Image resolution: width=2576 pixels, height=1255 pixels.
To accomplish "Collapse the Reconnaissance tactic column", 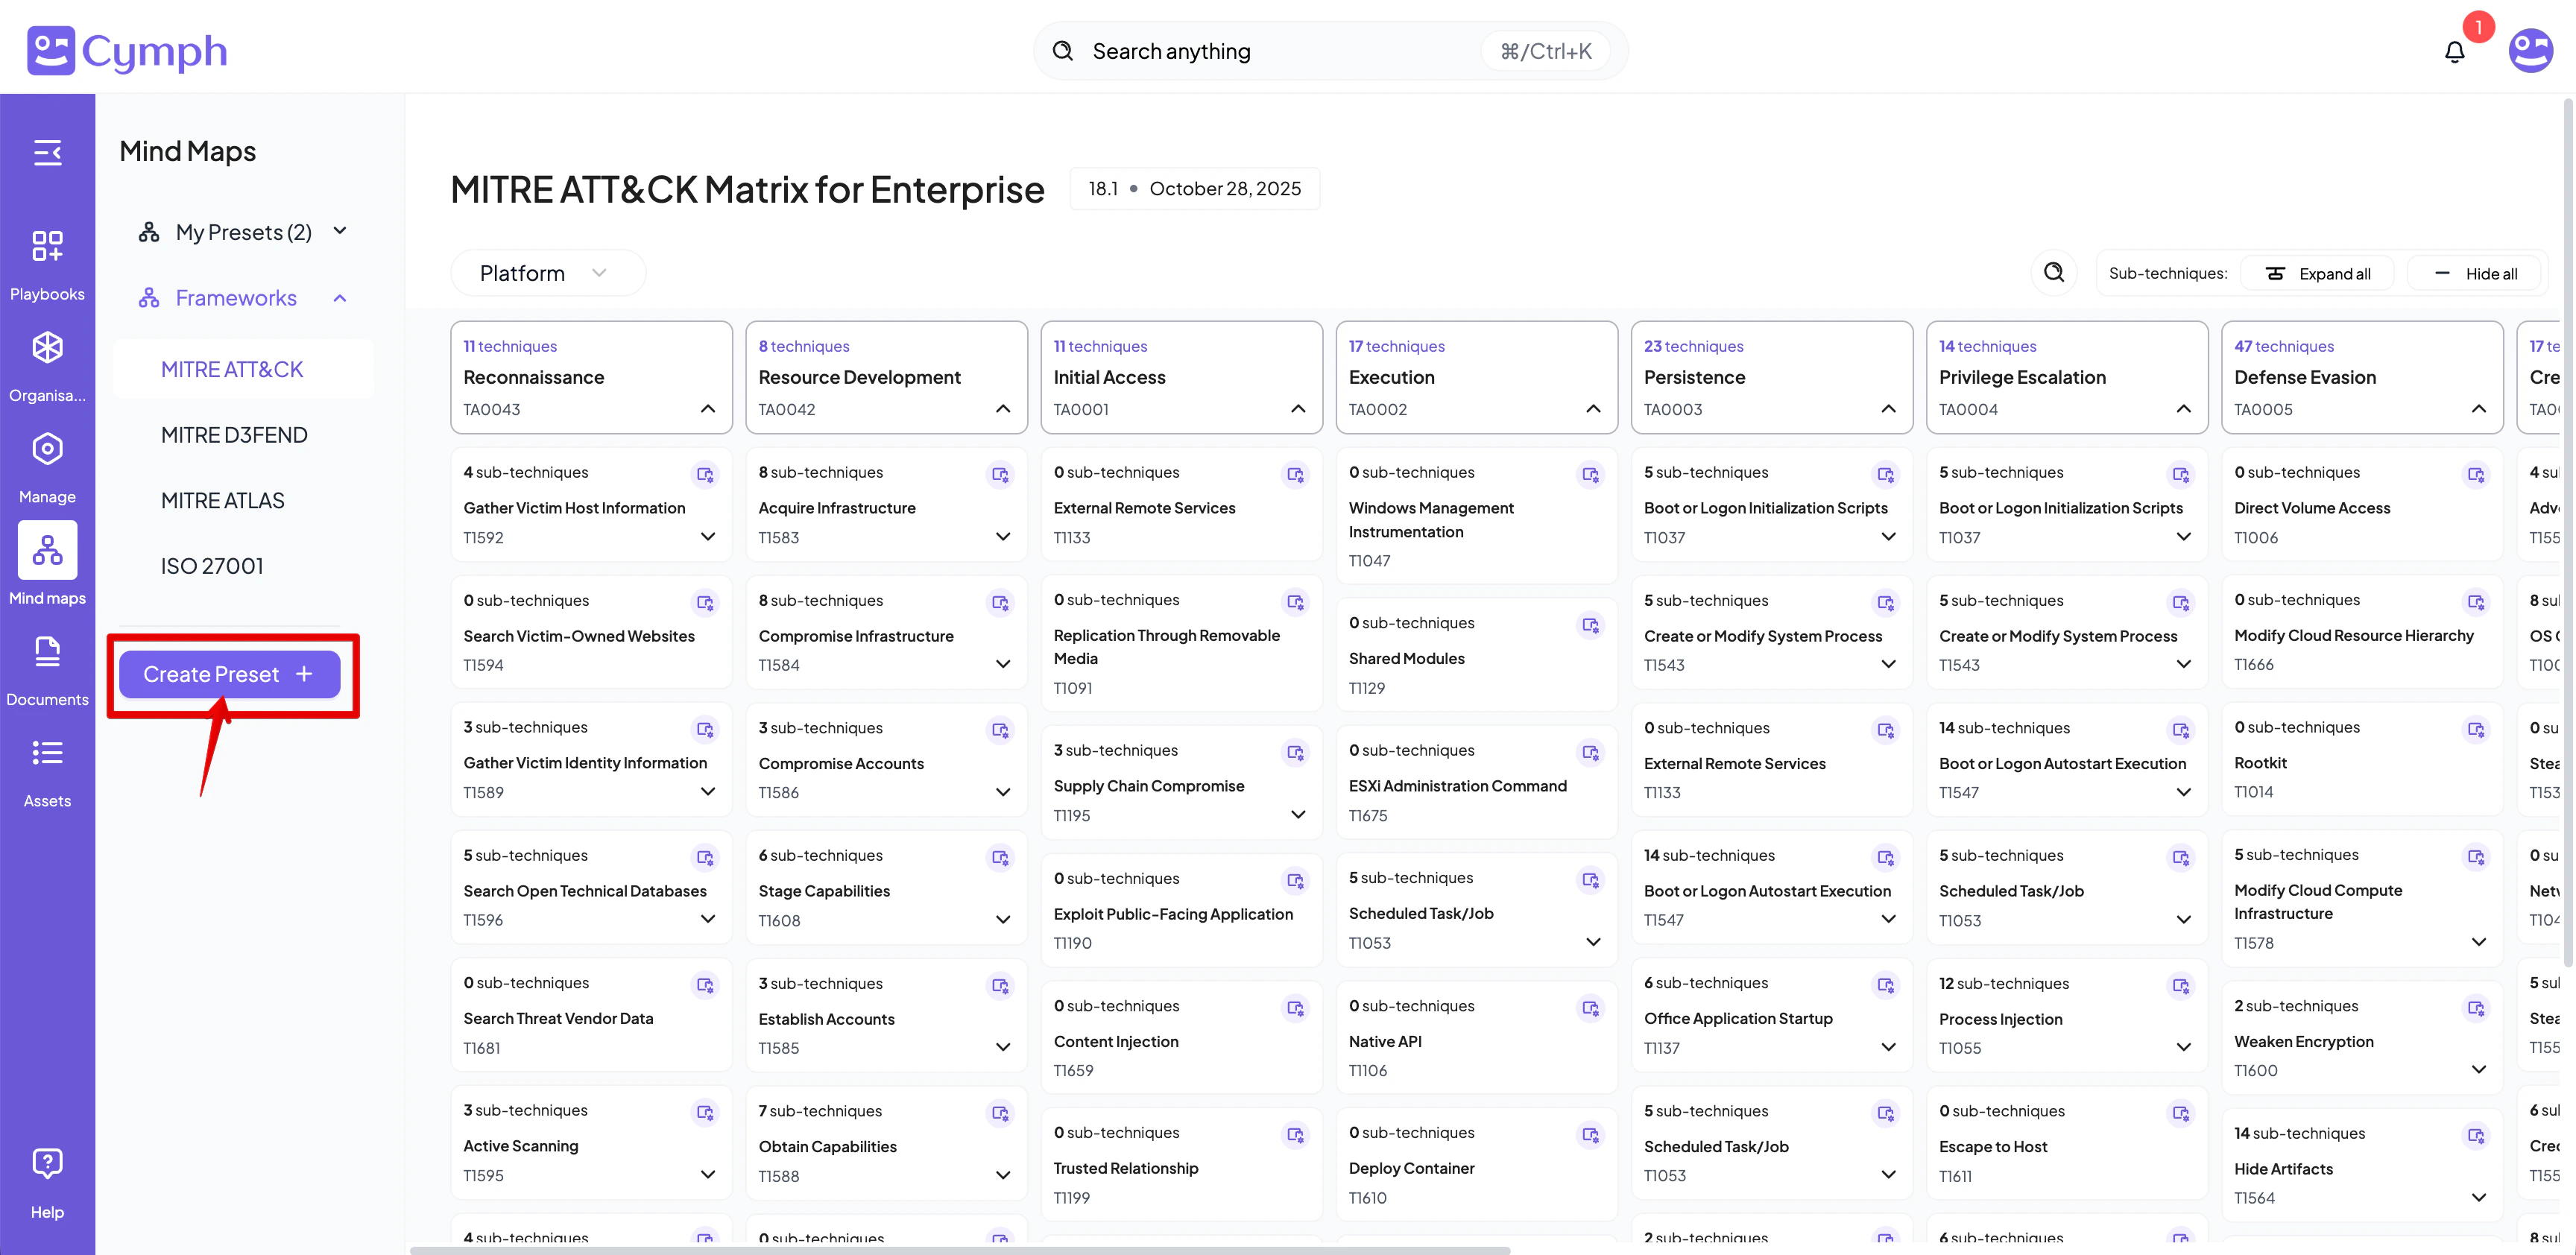I will coord(708,409).
